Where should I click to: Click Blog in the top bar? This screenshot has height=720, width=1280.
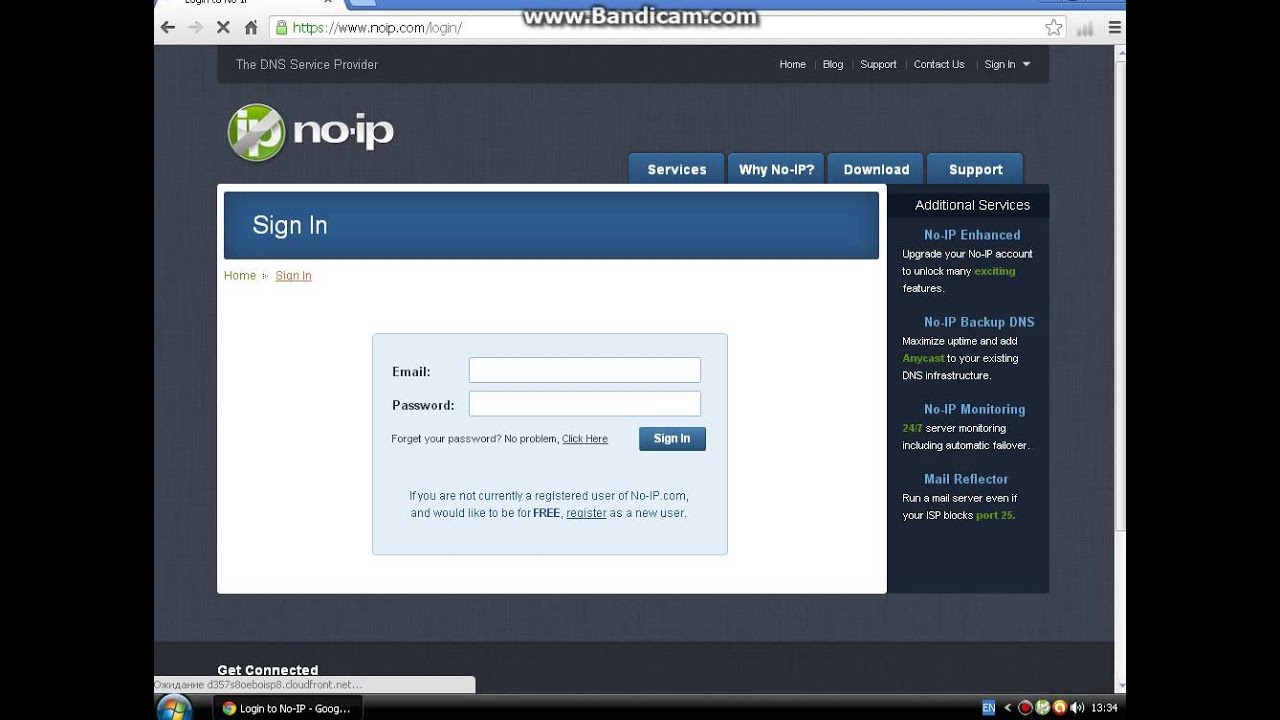click(x=833, y=64)
